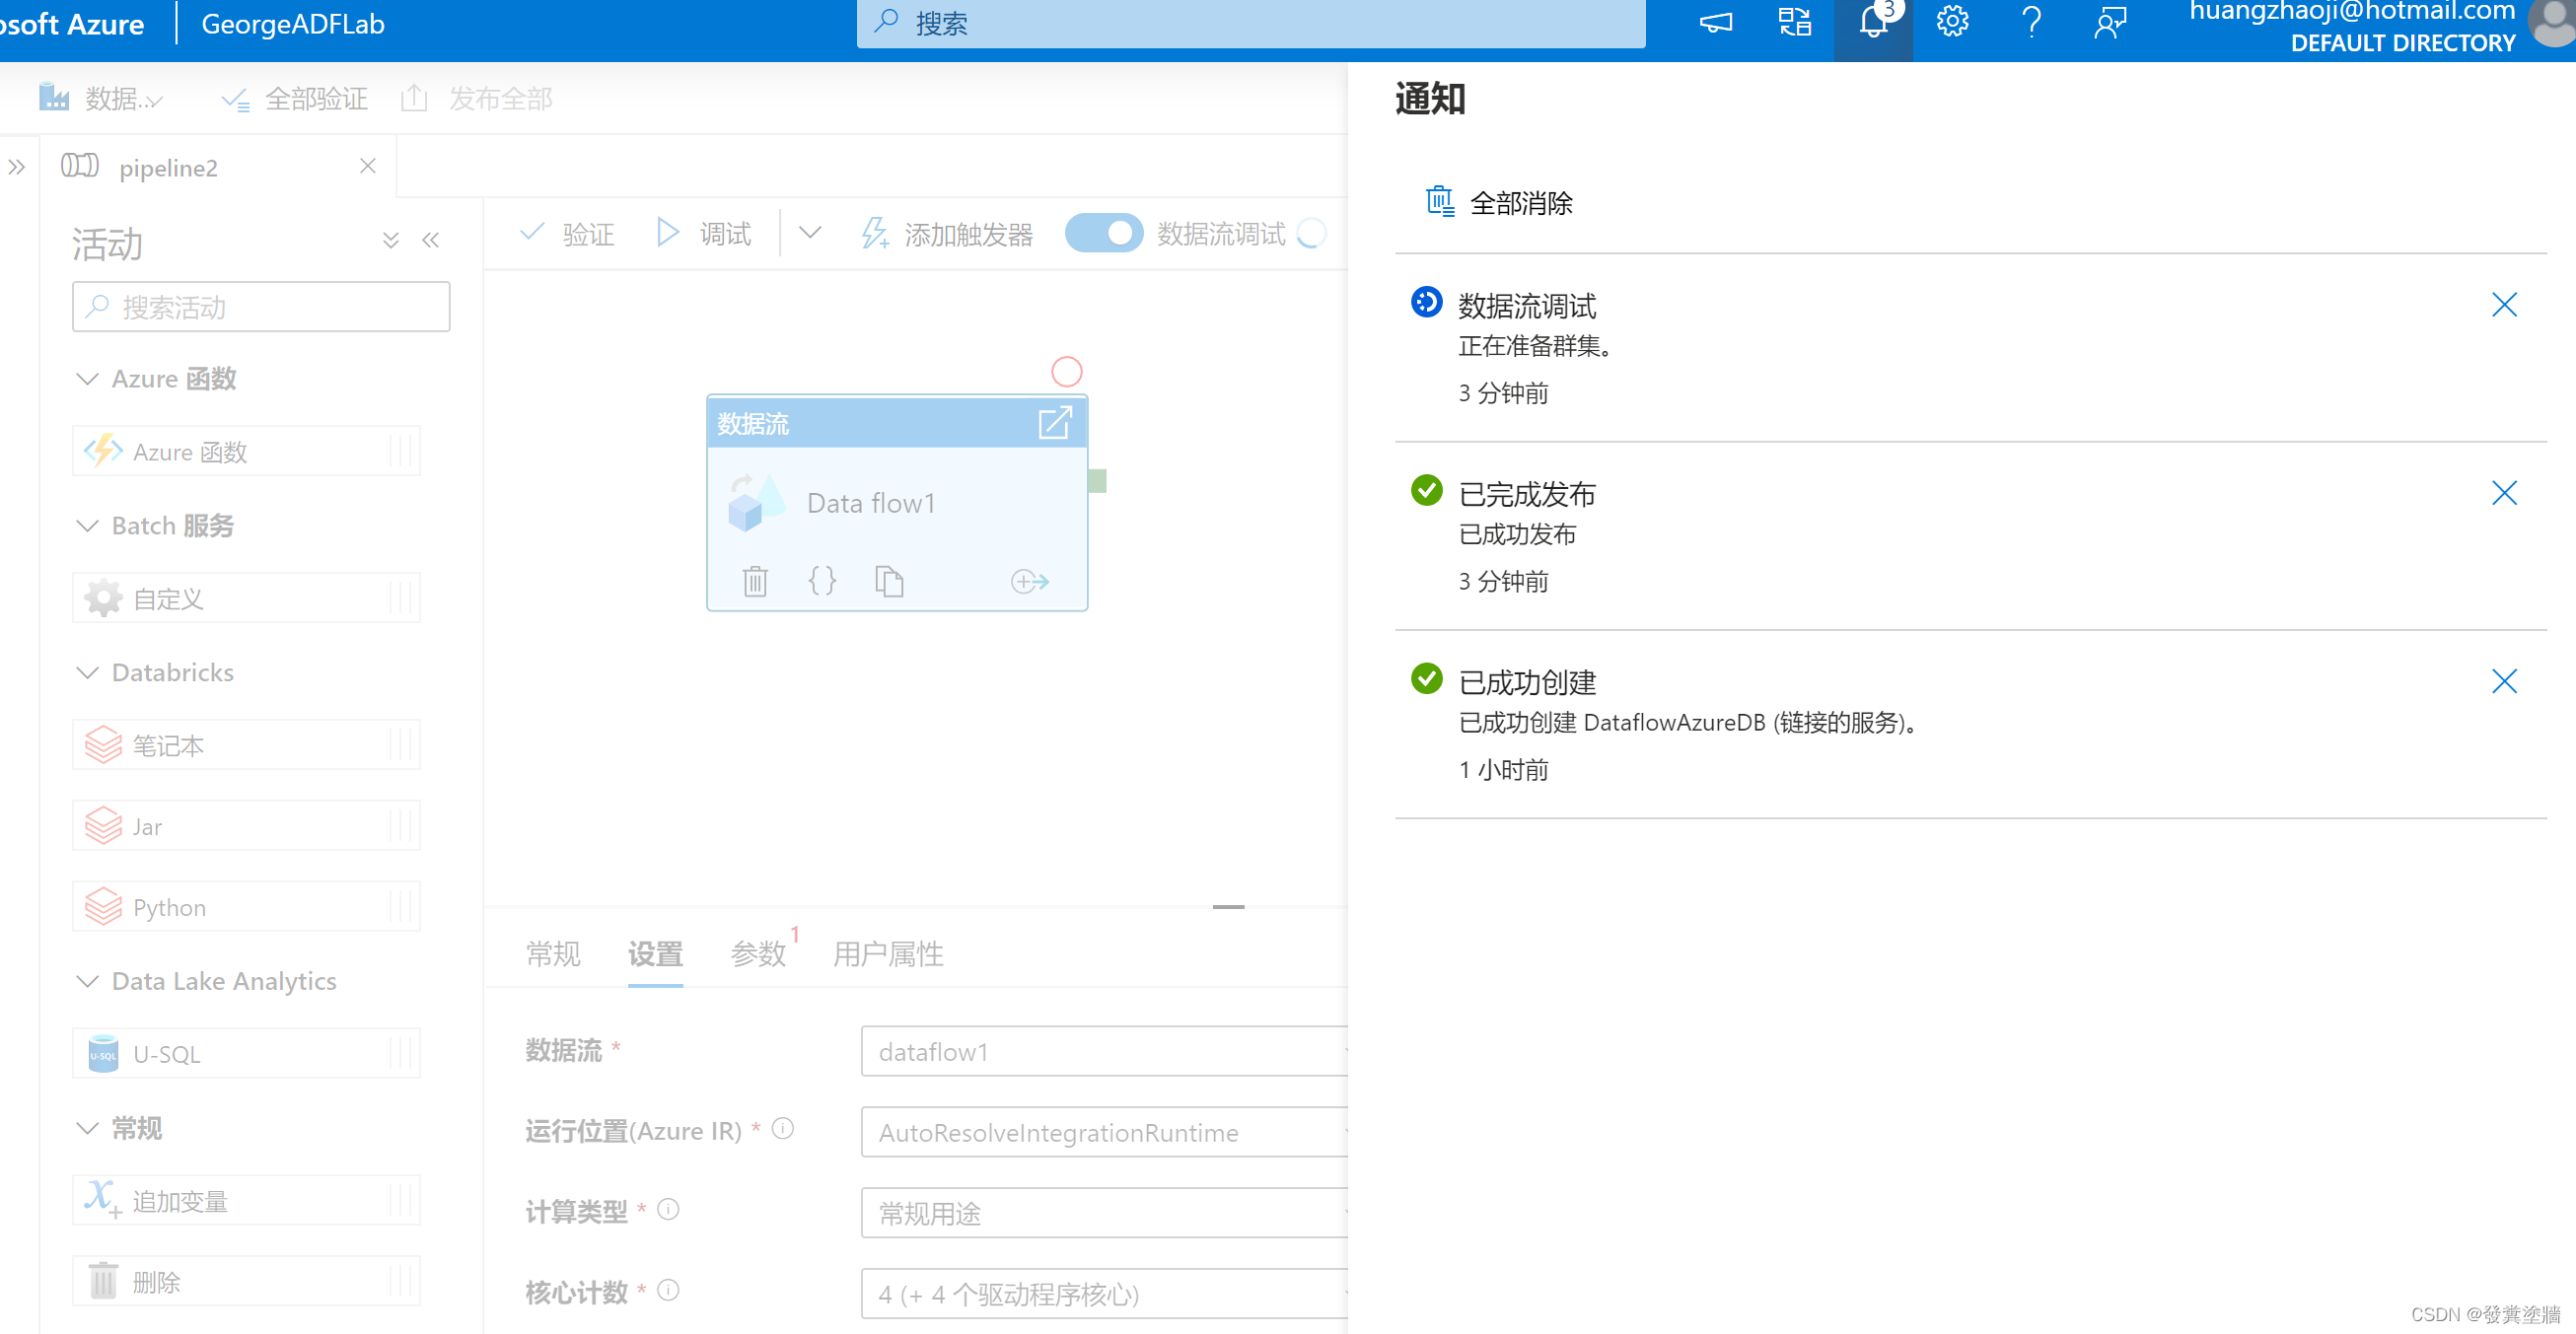Click 全部消除 to clear notifications

coord(1521,202)
